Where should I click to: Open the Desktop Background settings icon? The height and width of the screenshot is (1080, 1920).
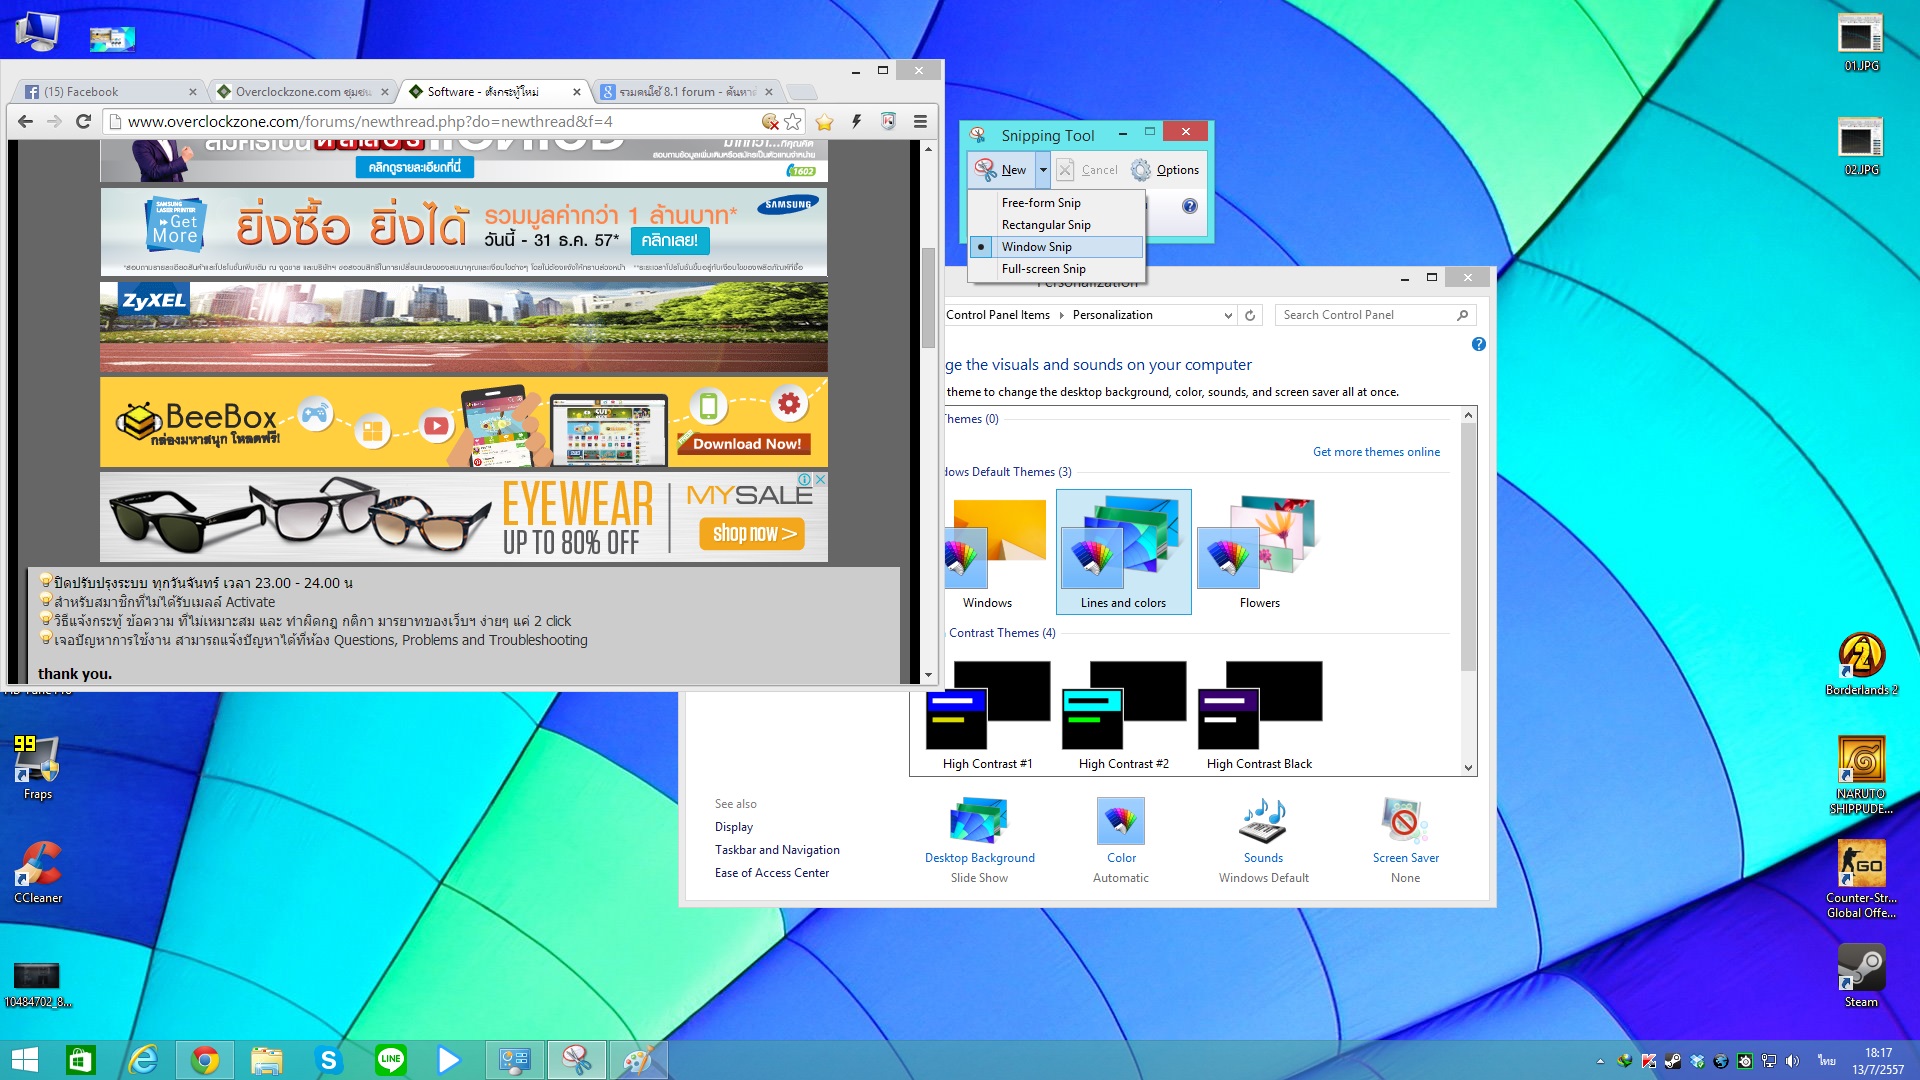979,821
